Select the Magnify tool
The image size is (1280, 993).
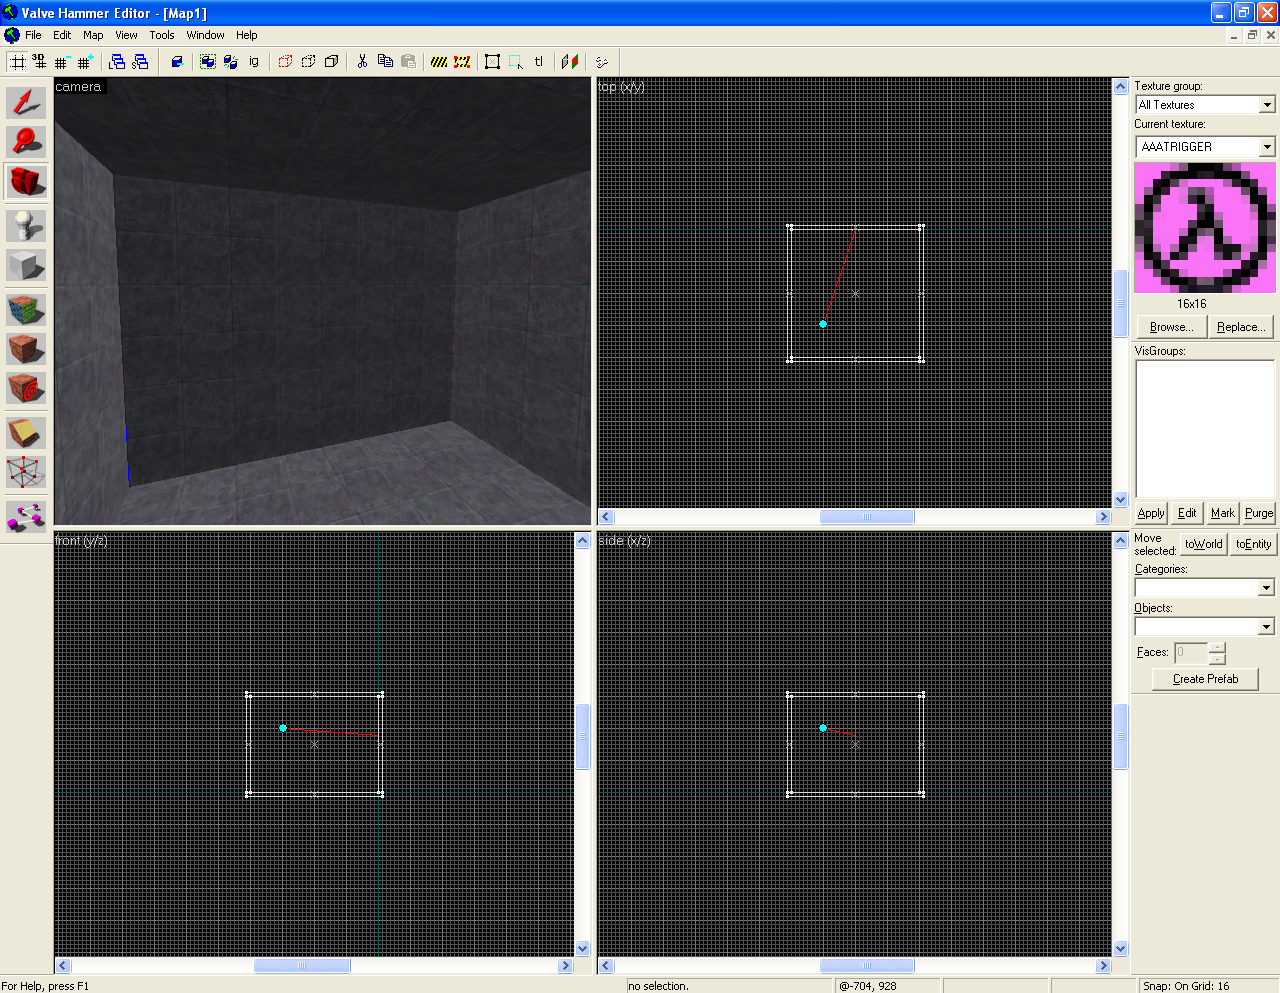(x=26, y=142)
